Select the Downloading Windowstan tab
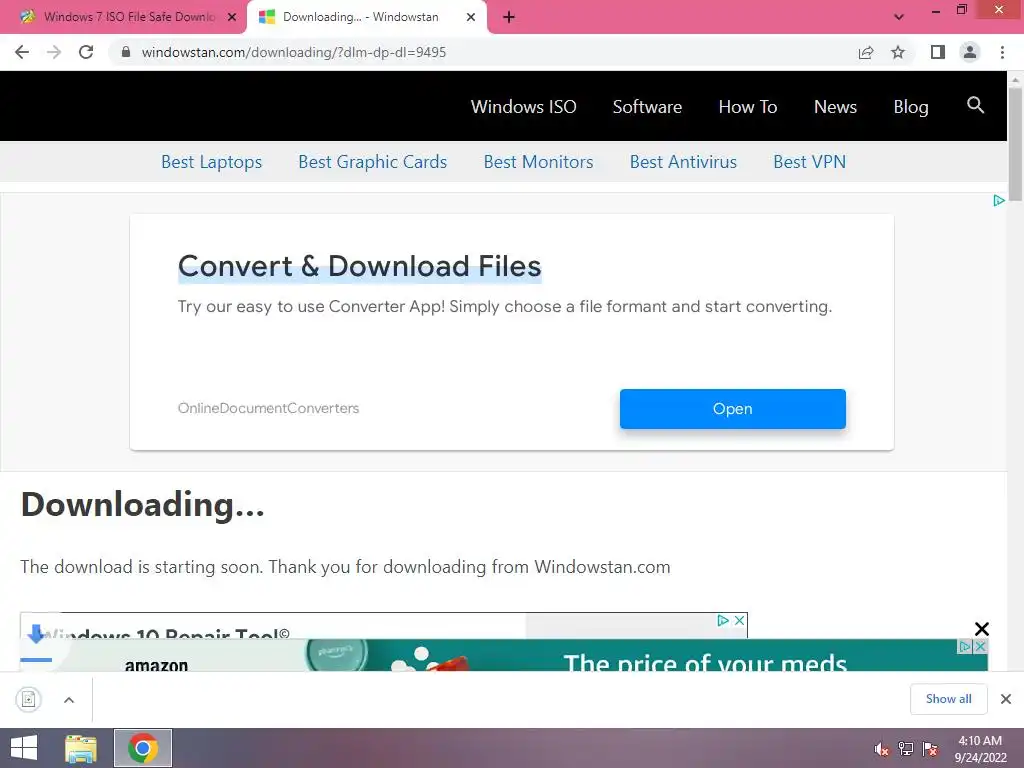Image resolution: width=1024 pixels, height=768 pixels. (360, 17)
